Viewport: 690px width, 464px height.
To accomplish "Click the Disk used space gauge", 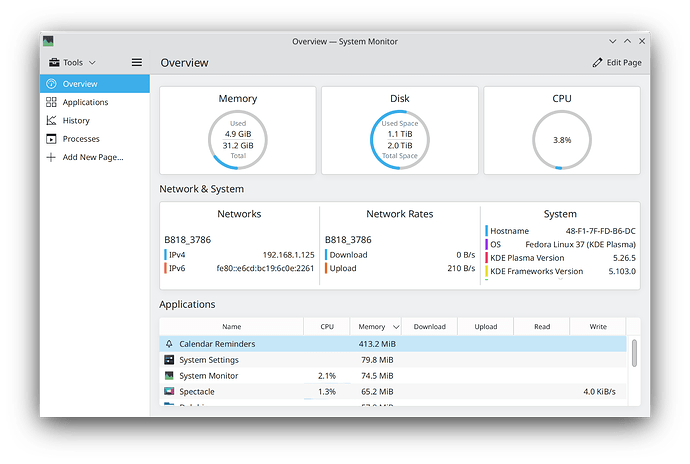I will point(400,140).
